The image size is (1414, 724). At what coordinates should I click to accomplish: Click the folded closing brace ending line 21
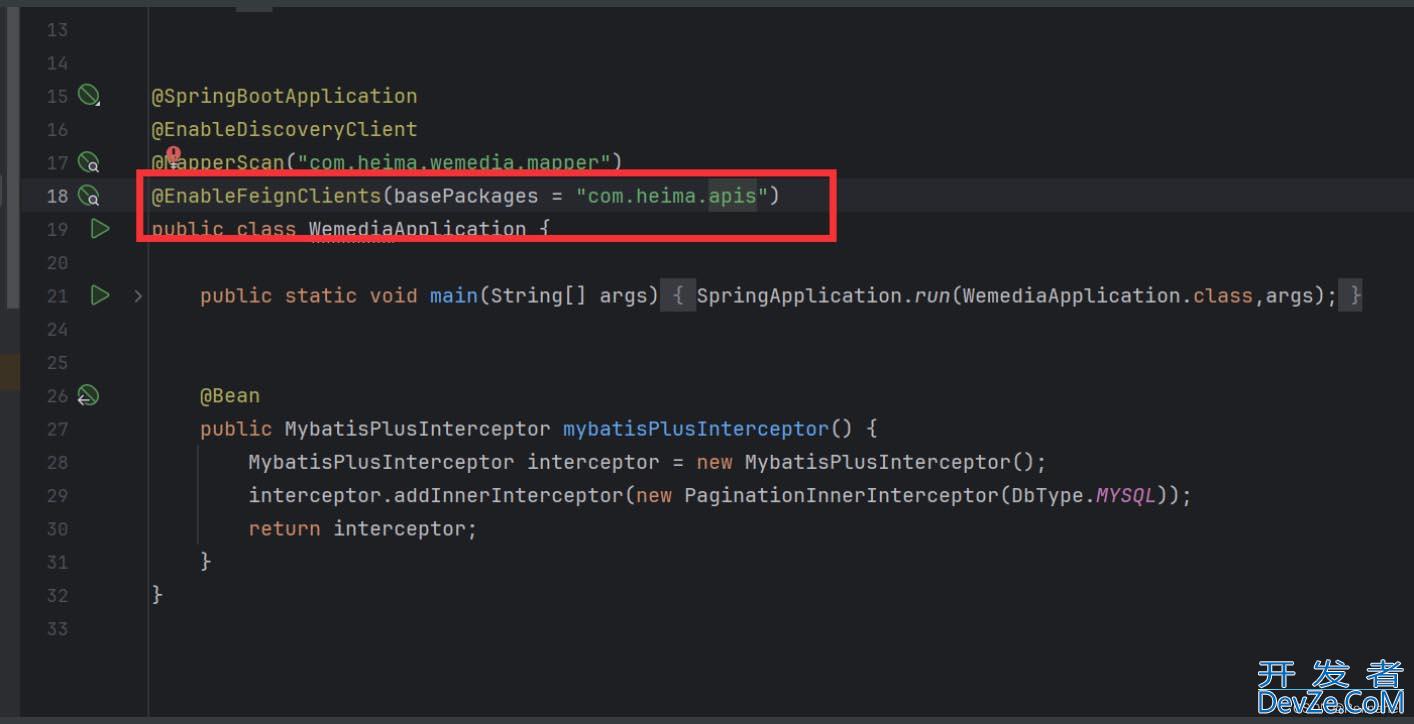(x=1351, y=296)
